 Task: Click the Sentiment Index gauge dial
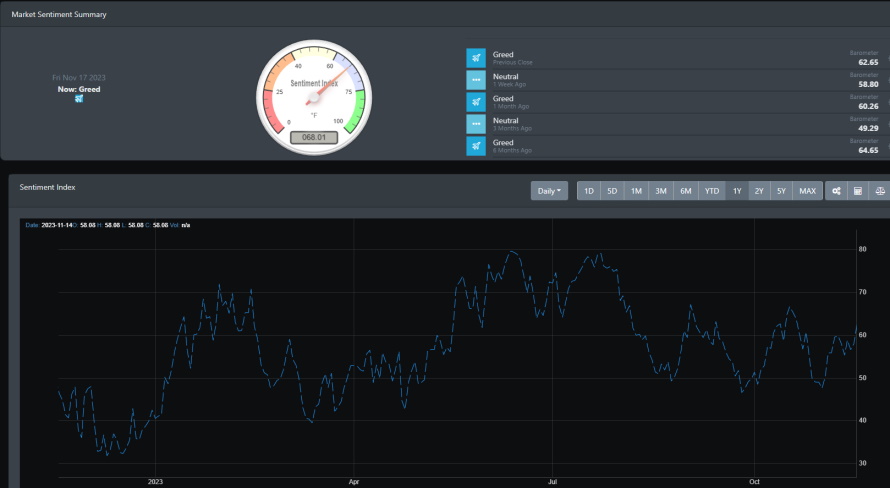314,96
